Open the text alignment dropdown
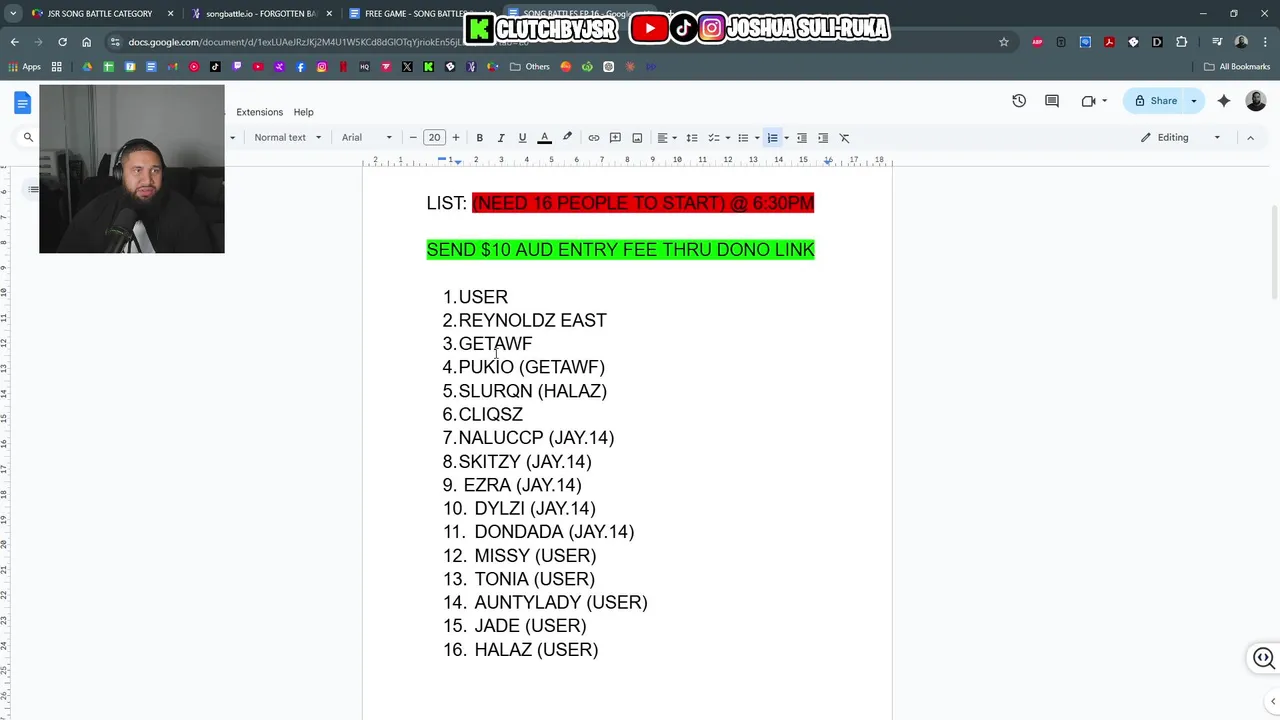The width and height of the screenshot is (1280, 720). [x=666, y=138]
